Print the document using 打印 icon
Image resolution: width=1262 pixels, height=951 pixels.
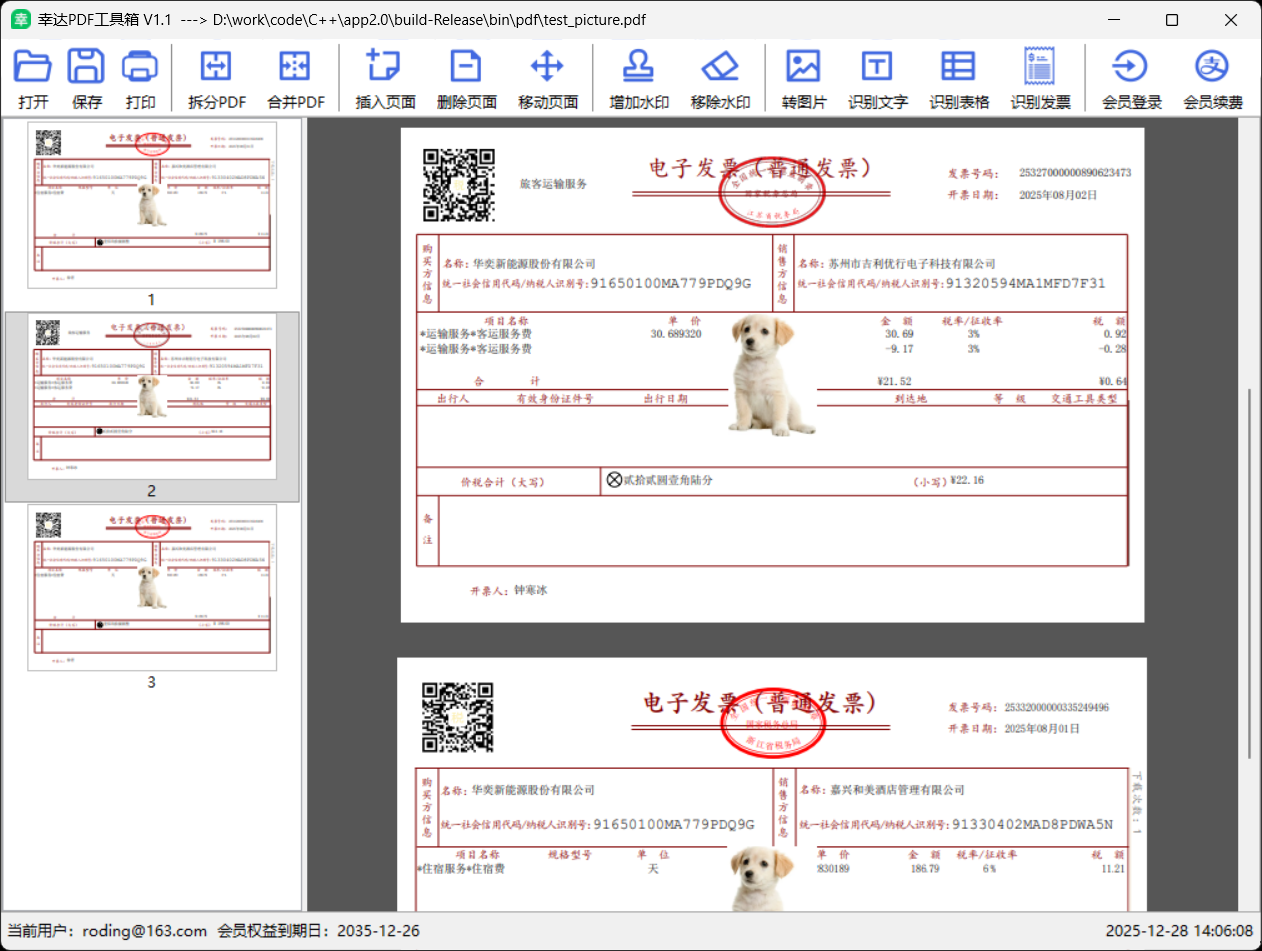coord(141,67)
